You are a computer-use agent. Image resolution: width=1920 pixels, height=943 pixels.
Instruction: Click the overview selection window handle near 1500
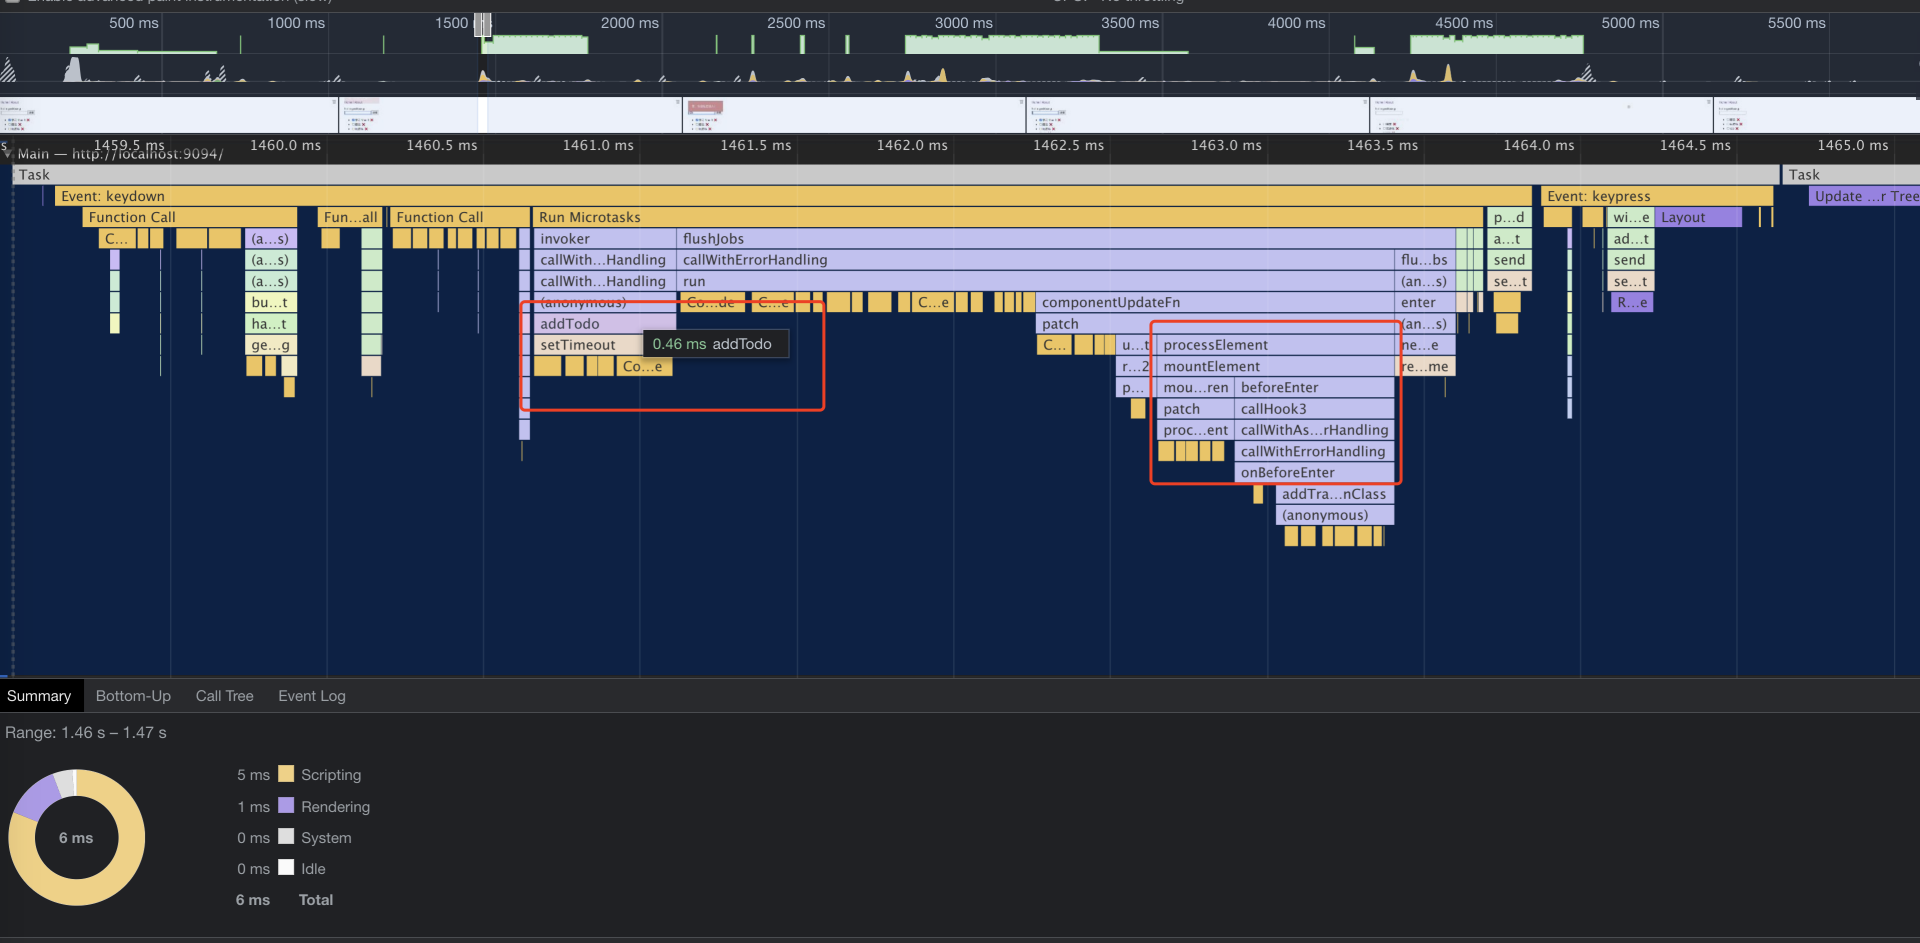click(482, 25)
